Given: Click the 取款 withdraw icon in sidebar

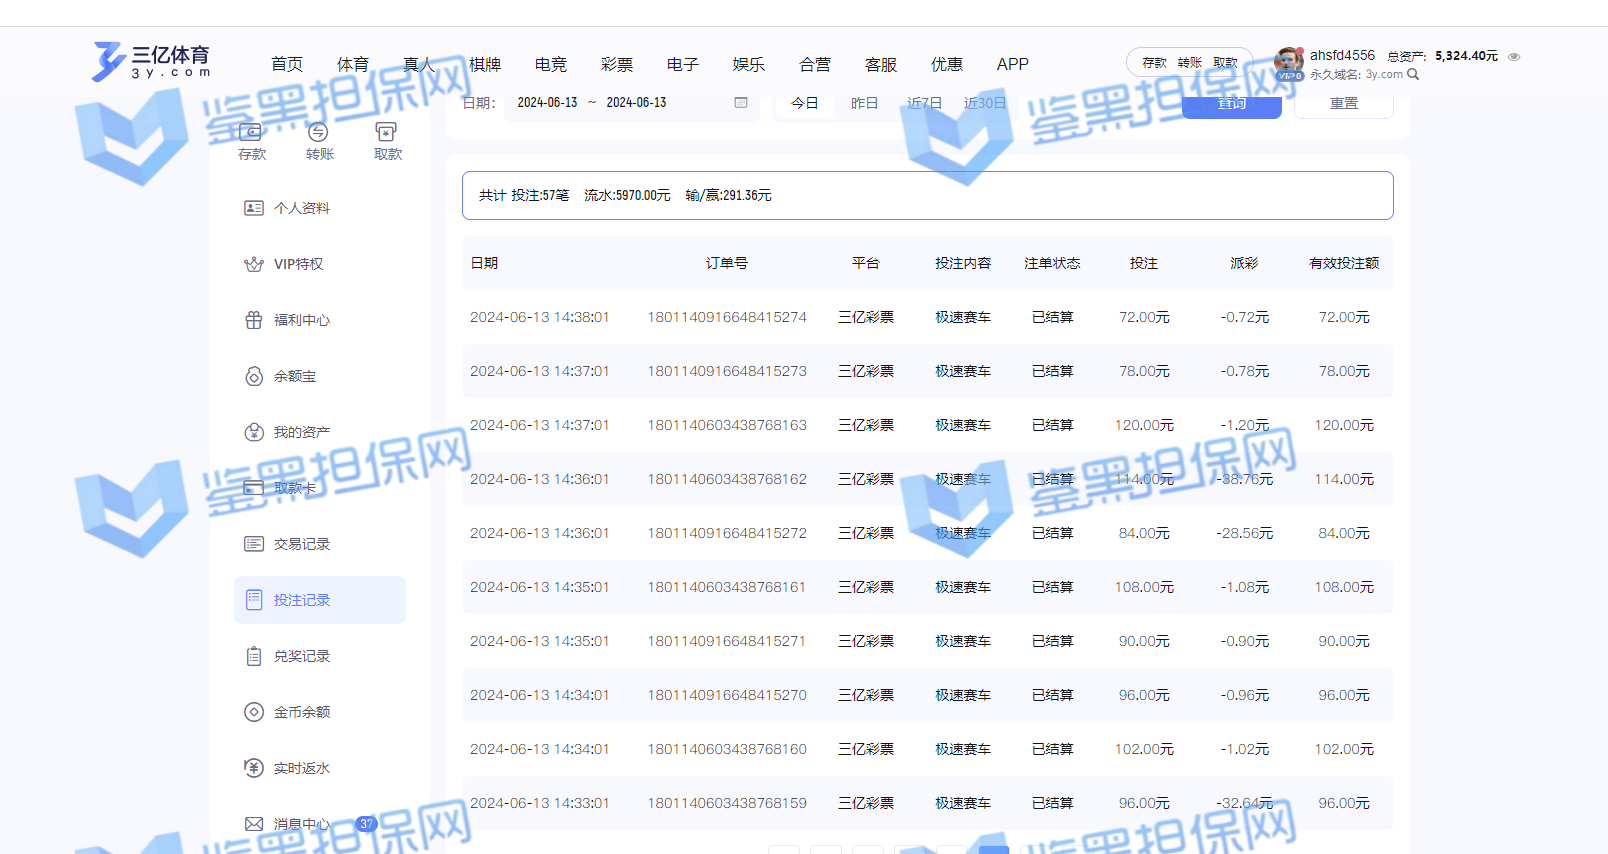Looking at the screenshot, I should [387, 133].
